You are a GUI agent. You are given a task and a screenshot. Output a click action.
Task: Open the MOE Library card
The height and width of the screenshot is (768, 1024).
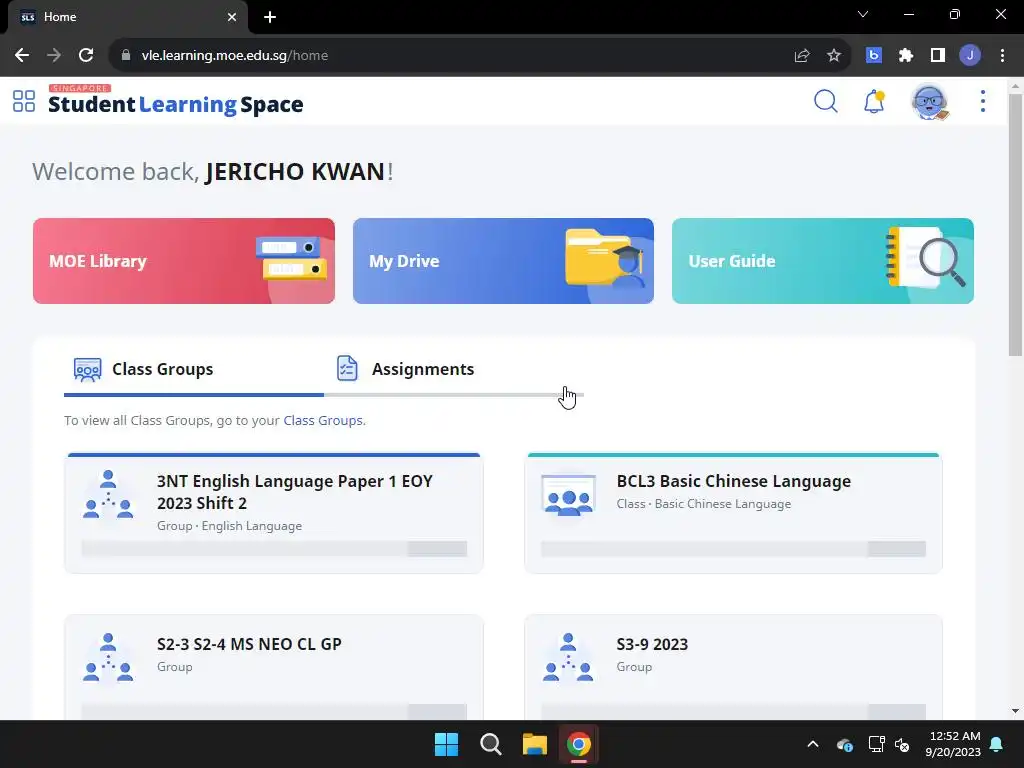point(184,261)
